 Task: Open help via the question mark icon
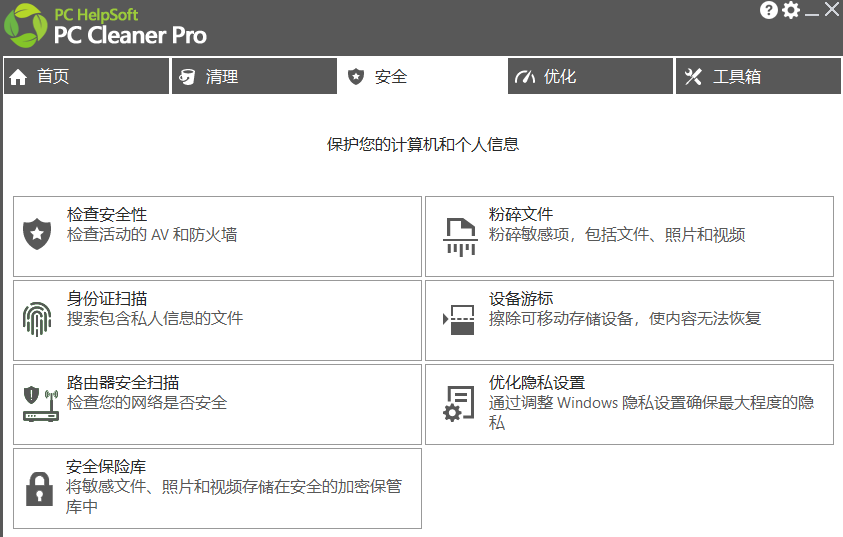[x=768, y=10]
